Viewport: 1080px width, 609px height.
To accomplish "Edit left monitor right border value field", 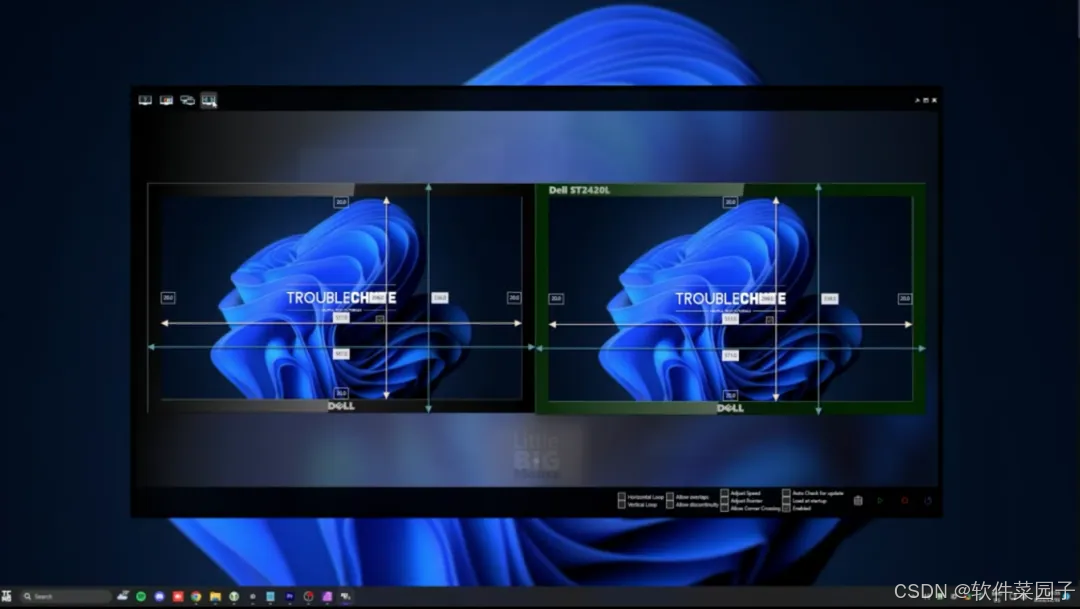I will tap(514, 298).
